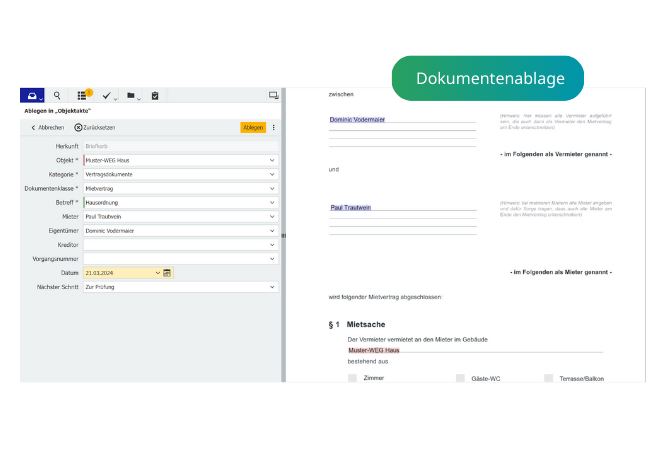The image size is (666, 450).
Task: Tick the Zimmer checkbox in the document
Action: click(353, 378)
